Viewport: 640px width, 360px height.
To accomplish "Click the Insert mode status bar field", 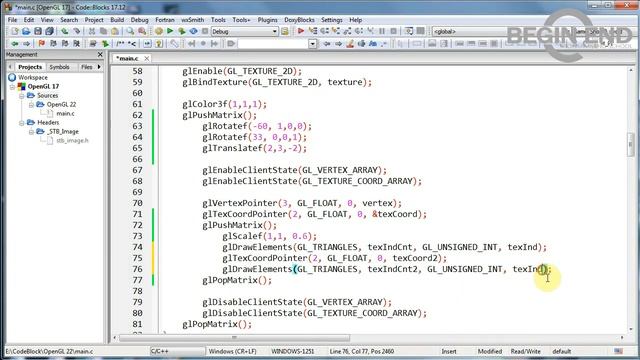I will point(449,351).
